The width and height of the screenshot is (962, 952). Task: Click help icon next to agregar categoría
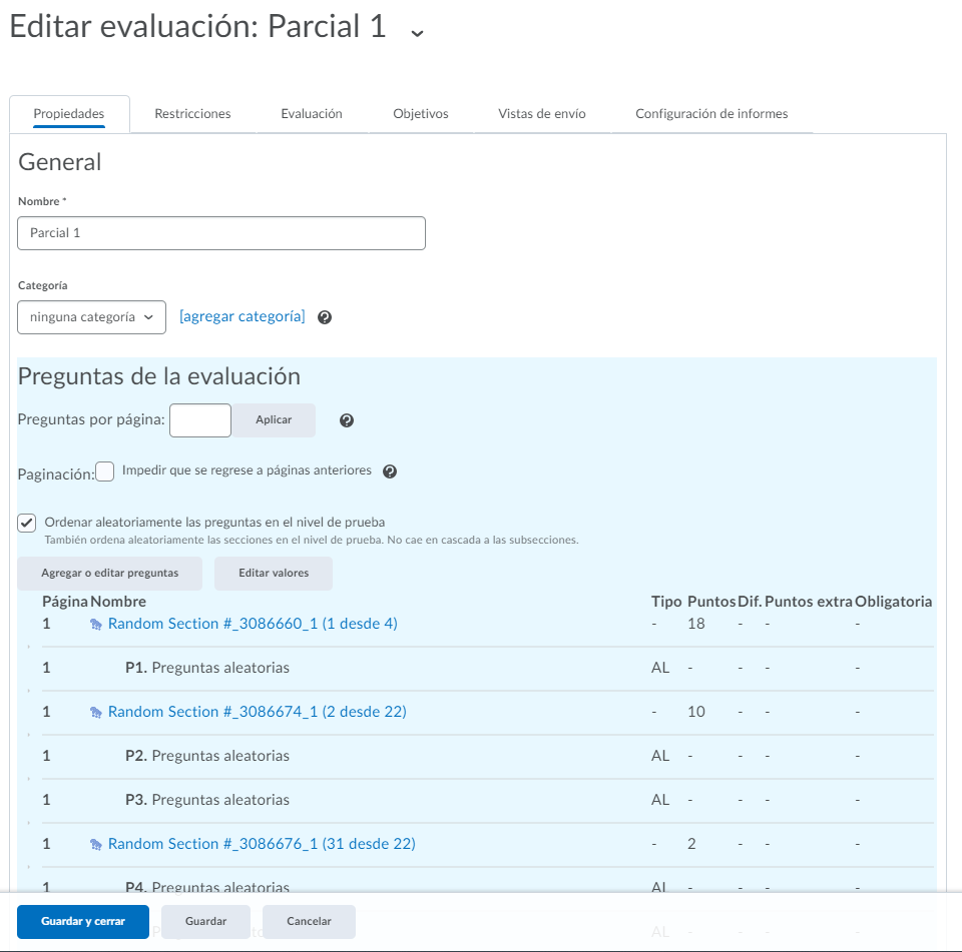click(324, 317)
